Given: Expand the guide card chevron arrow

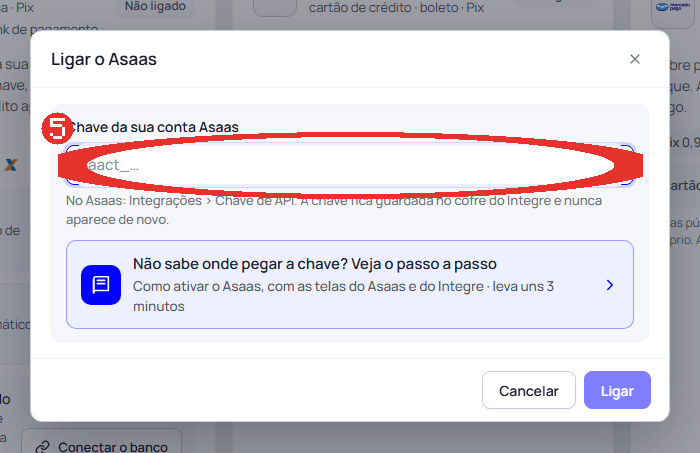Looking at the screenshot, I should pos(610,285).
